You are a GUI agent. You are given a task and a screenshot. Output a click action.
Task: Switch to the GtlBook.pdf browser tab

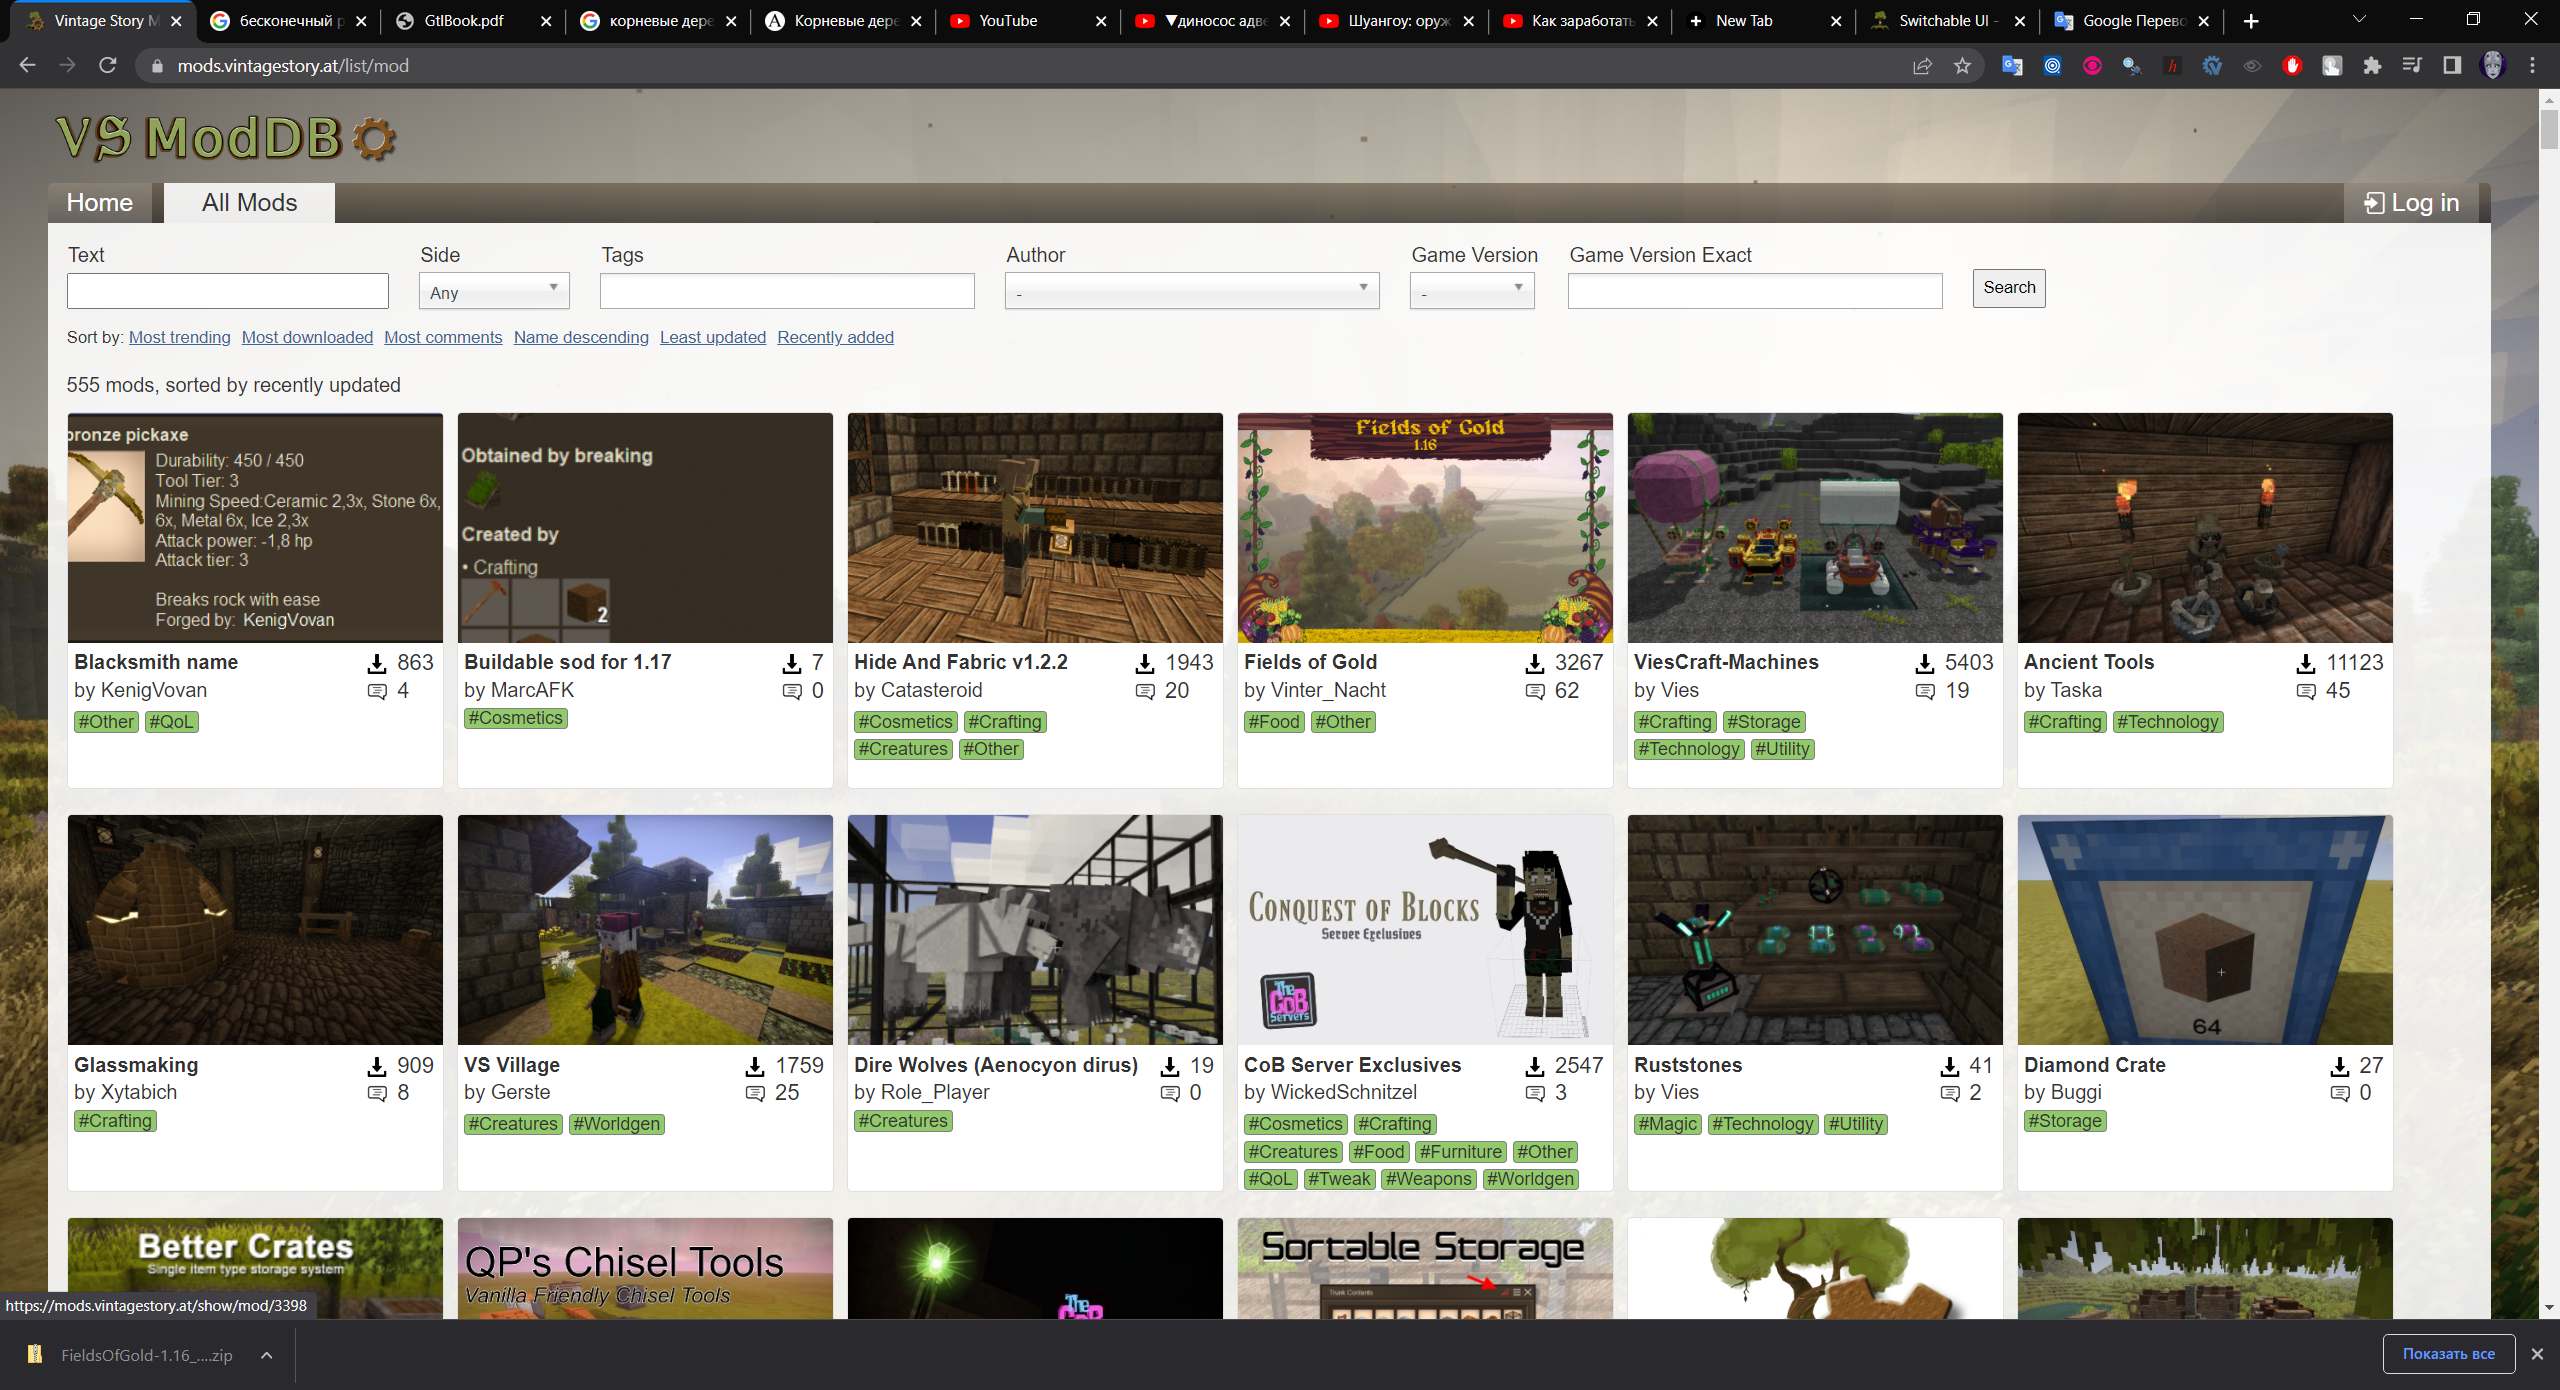464,21
